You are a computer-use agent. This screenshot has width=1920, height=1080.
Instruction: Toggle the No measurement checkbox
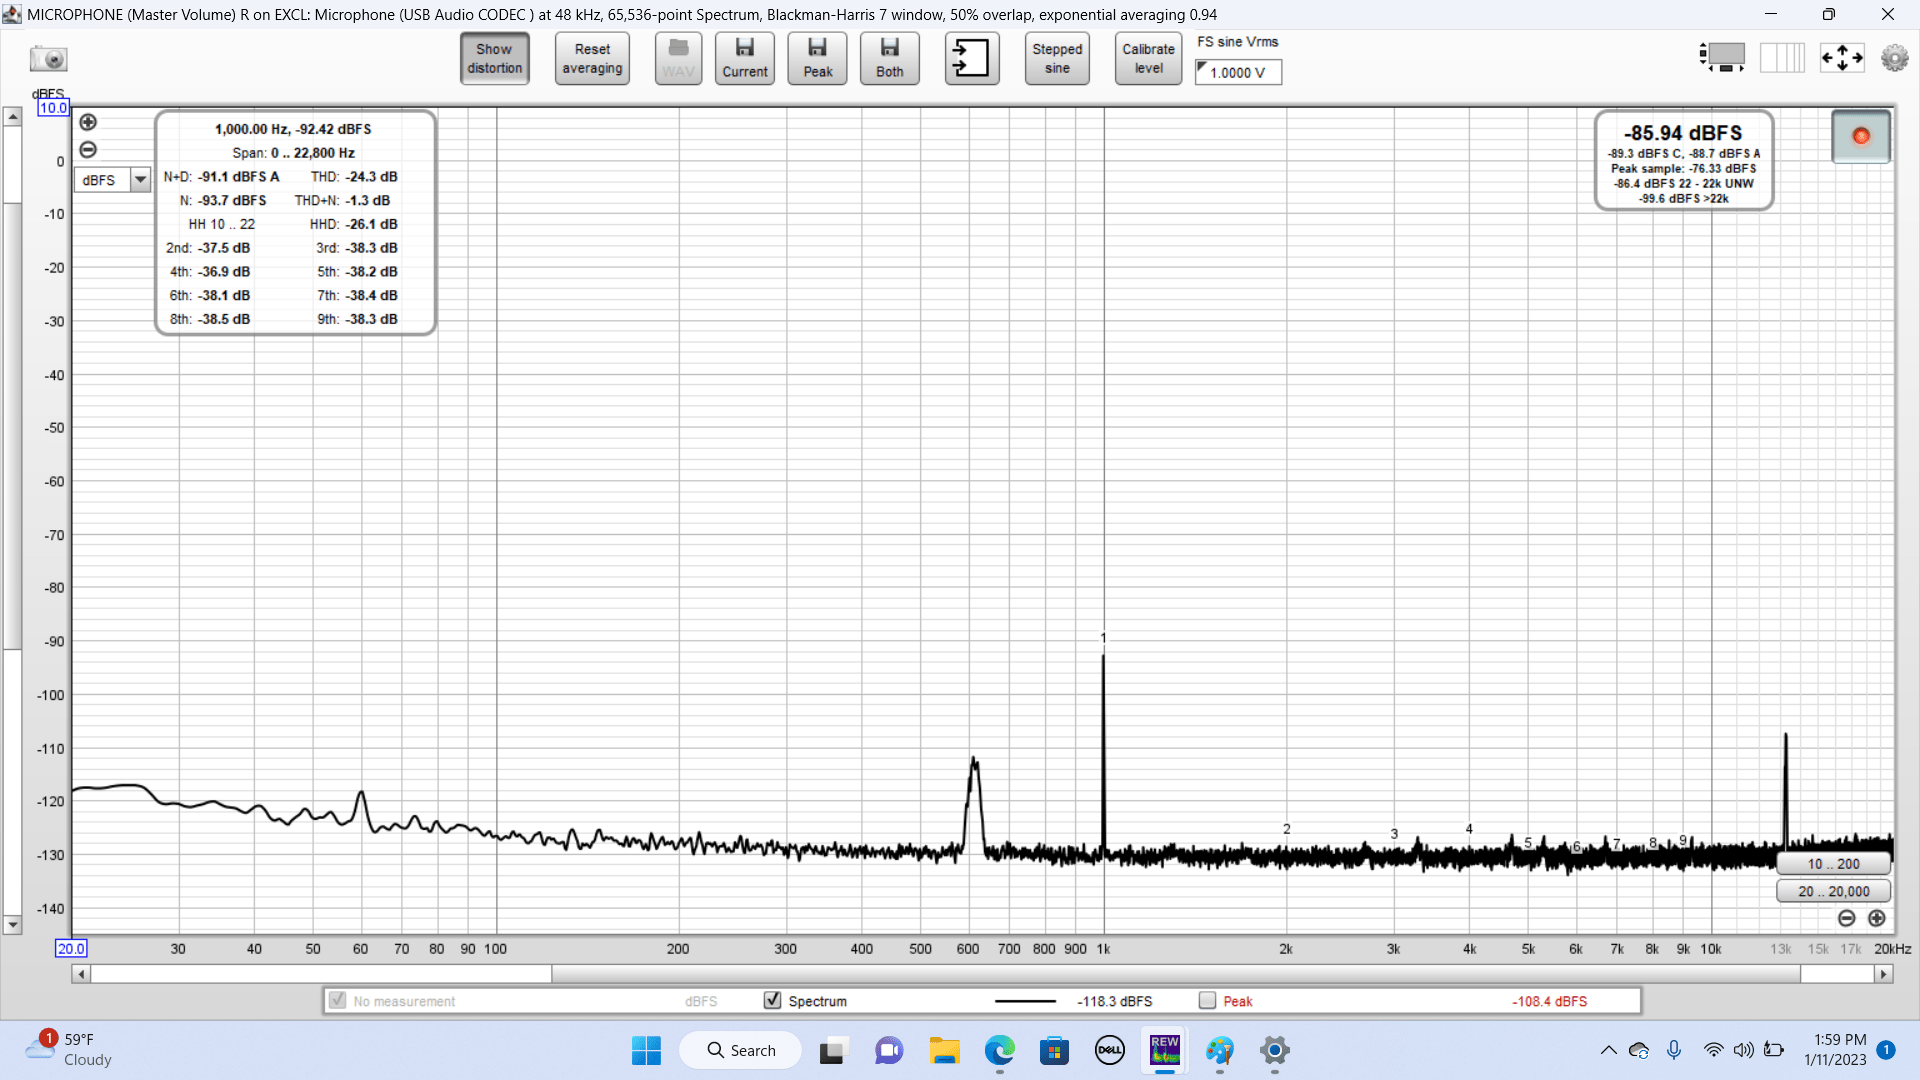[x=337, y=1001]
